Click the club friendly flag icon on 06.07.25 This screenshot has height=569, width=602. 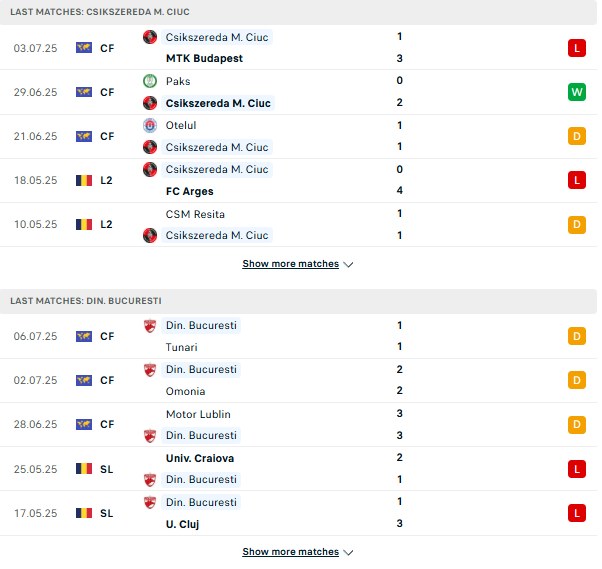tap(84, 336)
